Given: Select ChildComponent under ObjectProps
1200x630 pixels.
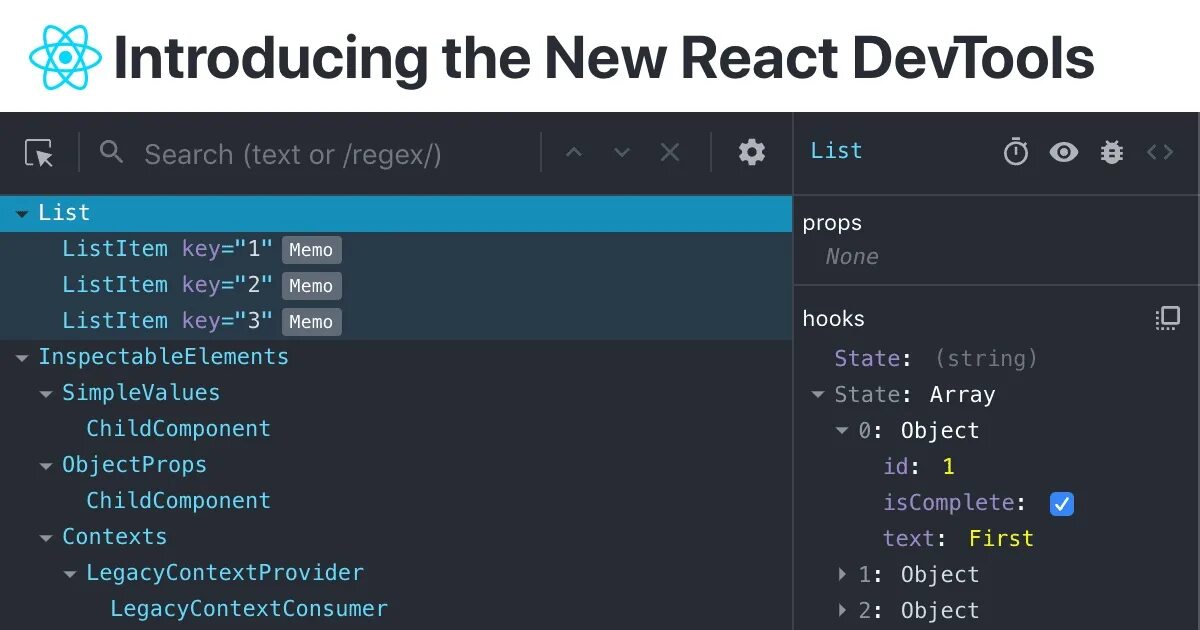Looking at the screenshot, I should tap(178, 500).
